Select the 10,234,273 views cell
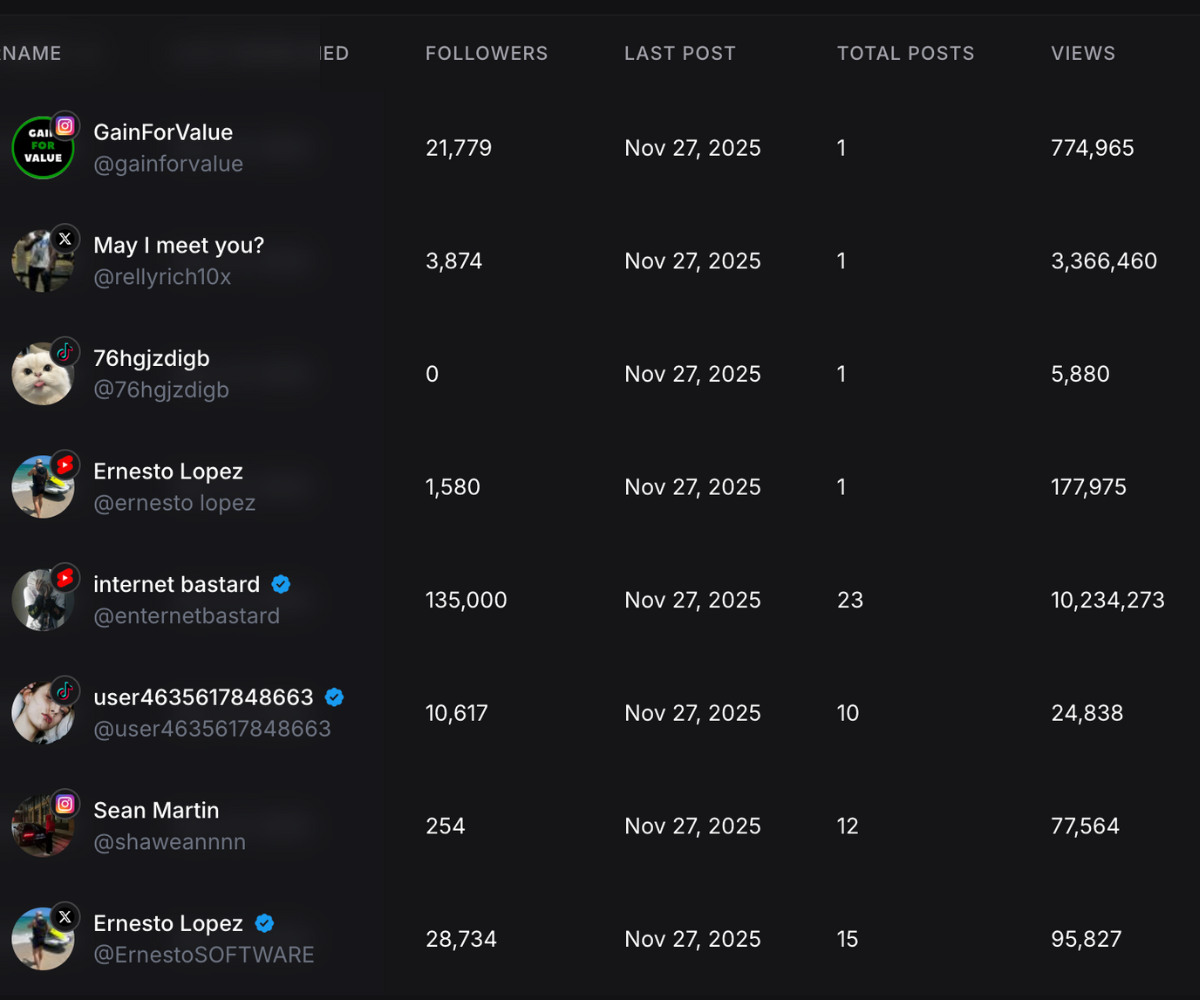The height and width of the screenshot is (1000, 1200). click(x=1107, y=600)
